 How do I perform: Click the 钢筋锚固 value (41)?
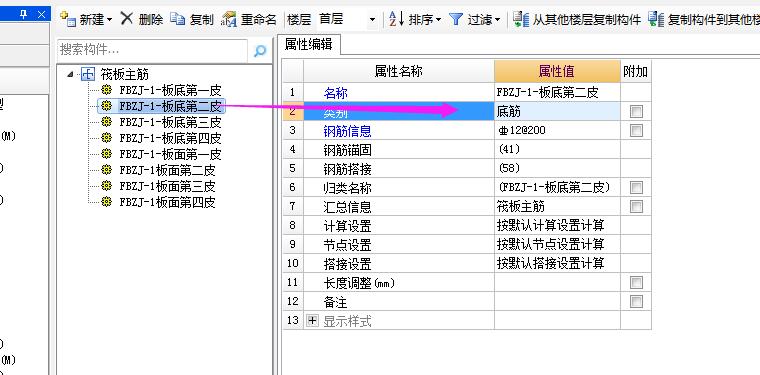coord(557,149)
